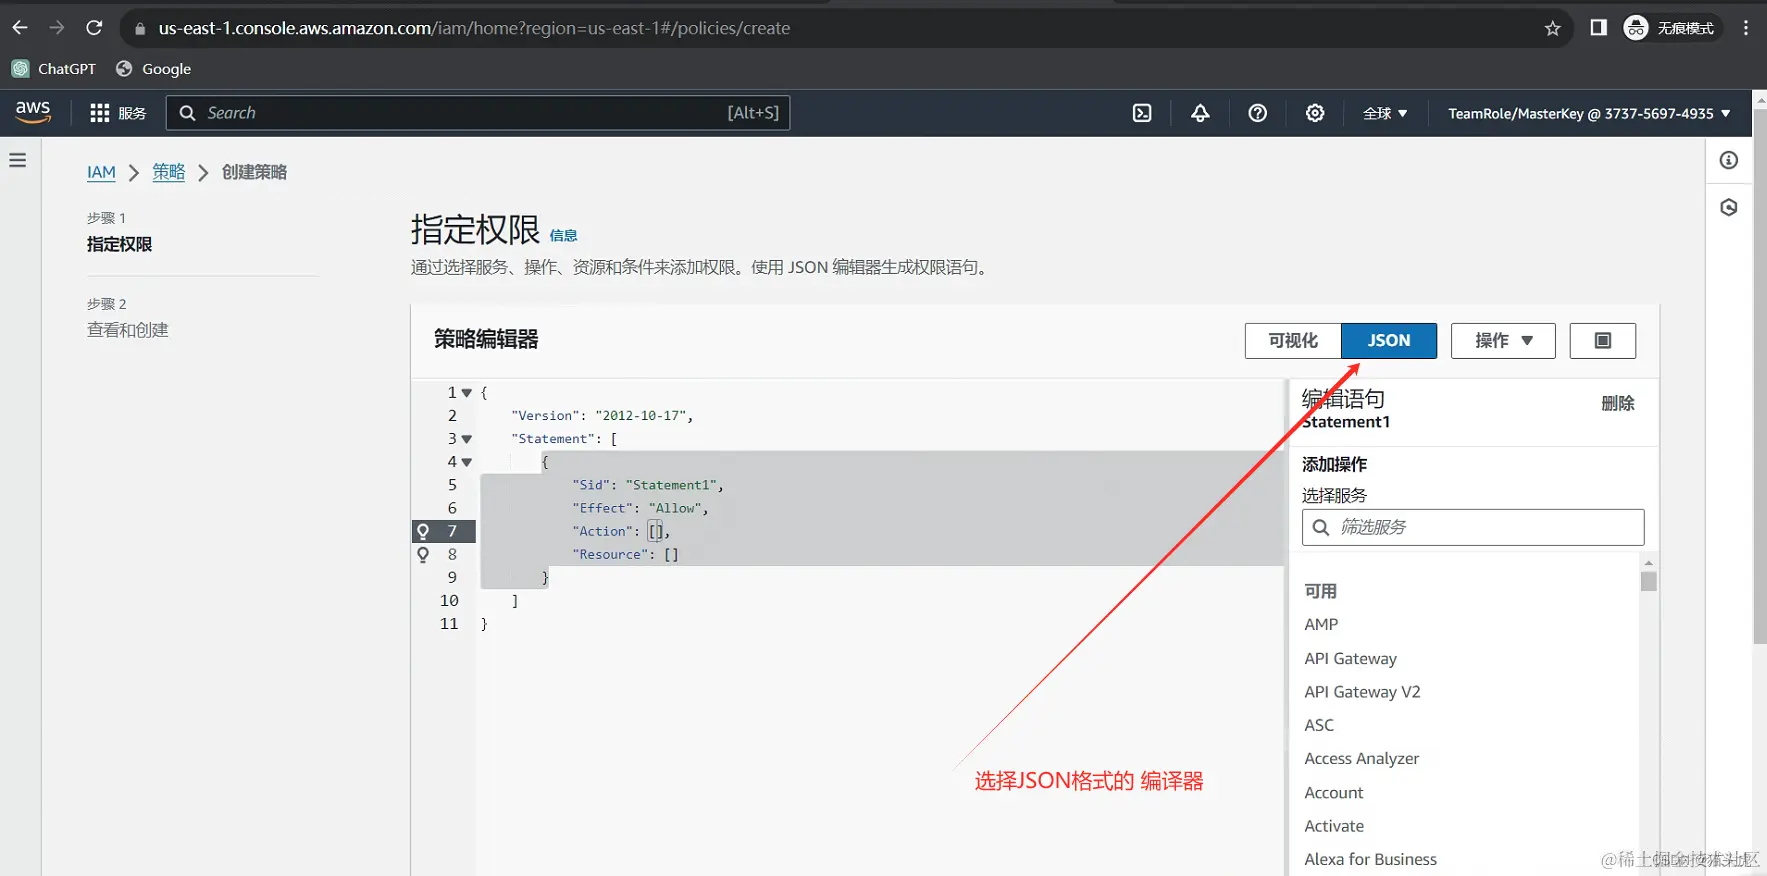Click the browser address bar URL
This screenshot has height=876, width=1767.
474,28
